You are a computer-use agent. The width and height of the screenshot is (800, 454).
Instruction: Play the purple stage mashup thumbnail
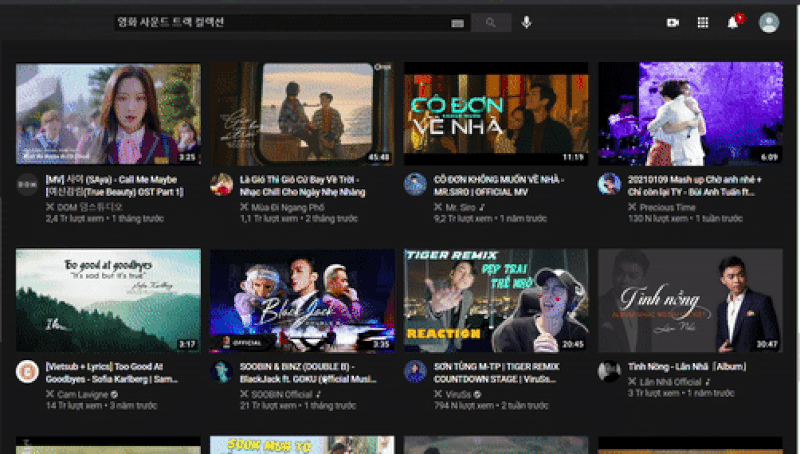point(690,114)
